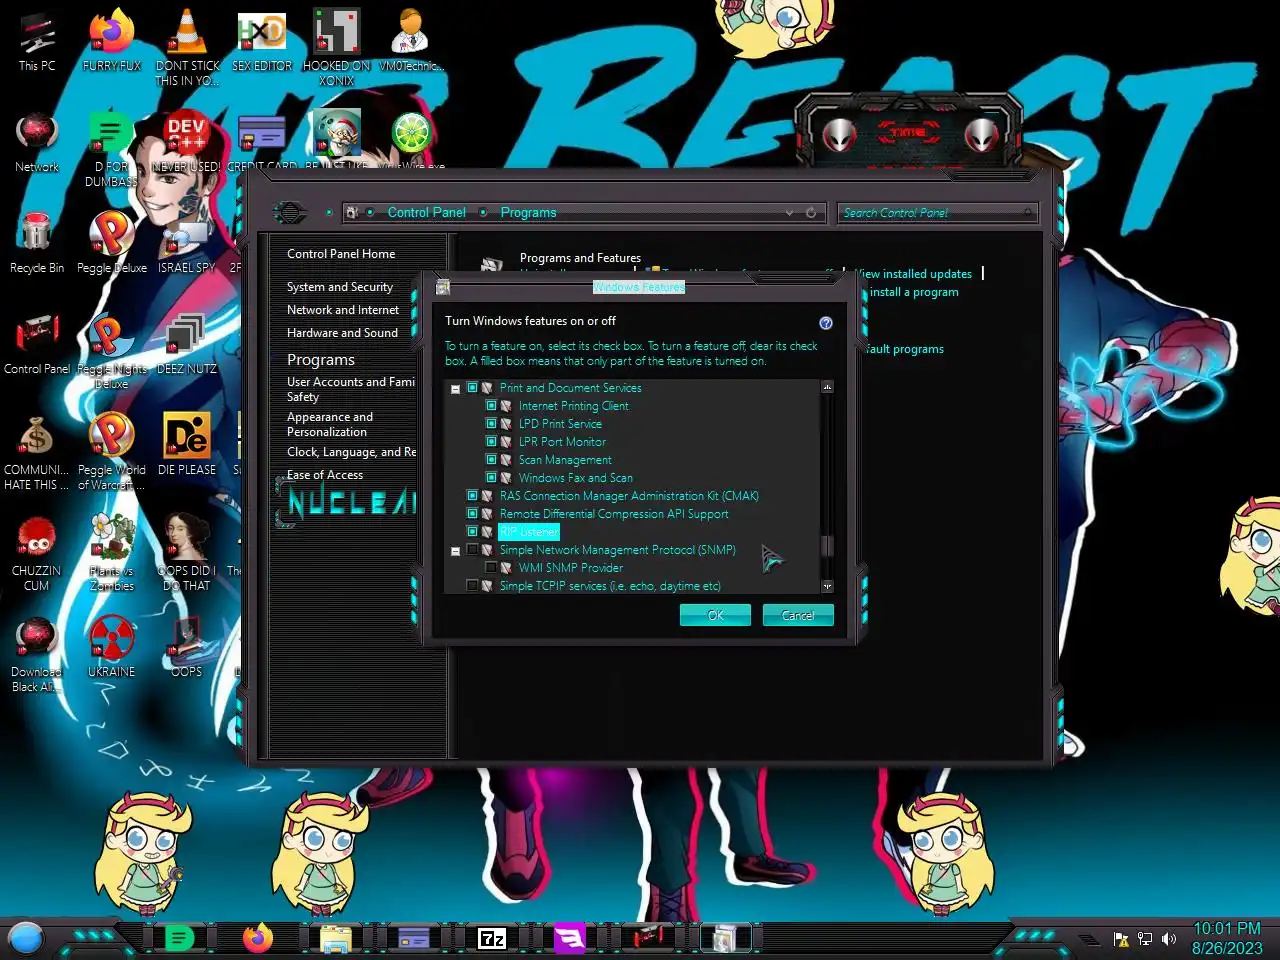Toggle the Print and Document Services checkbox
Screen dimensions: 1280x960
pos(473,387)
